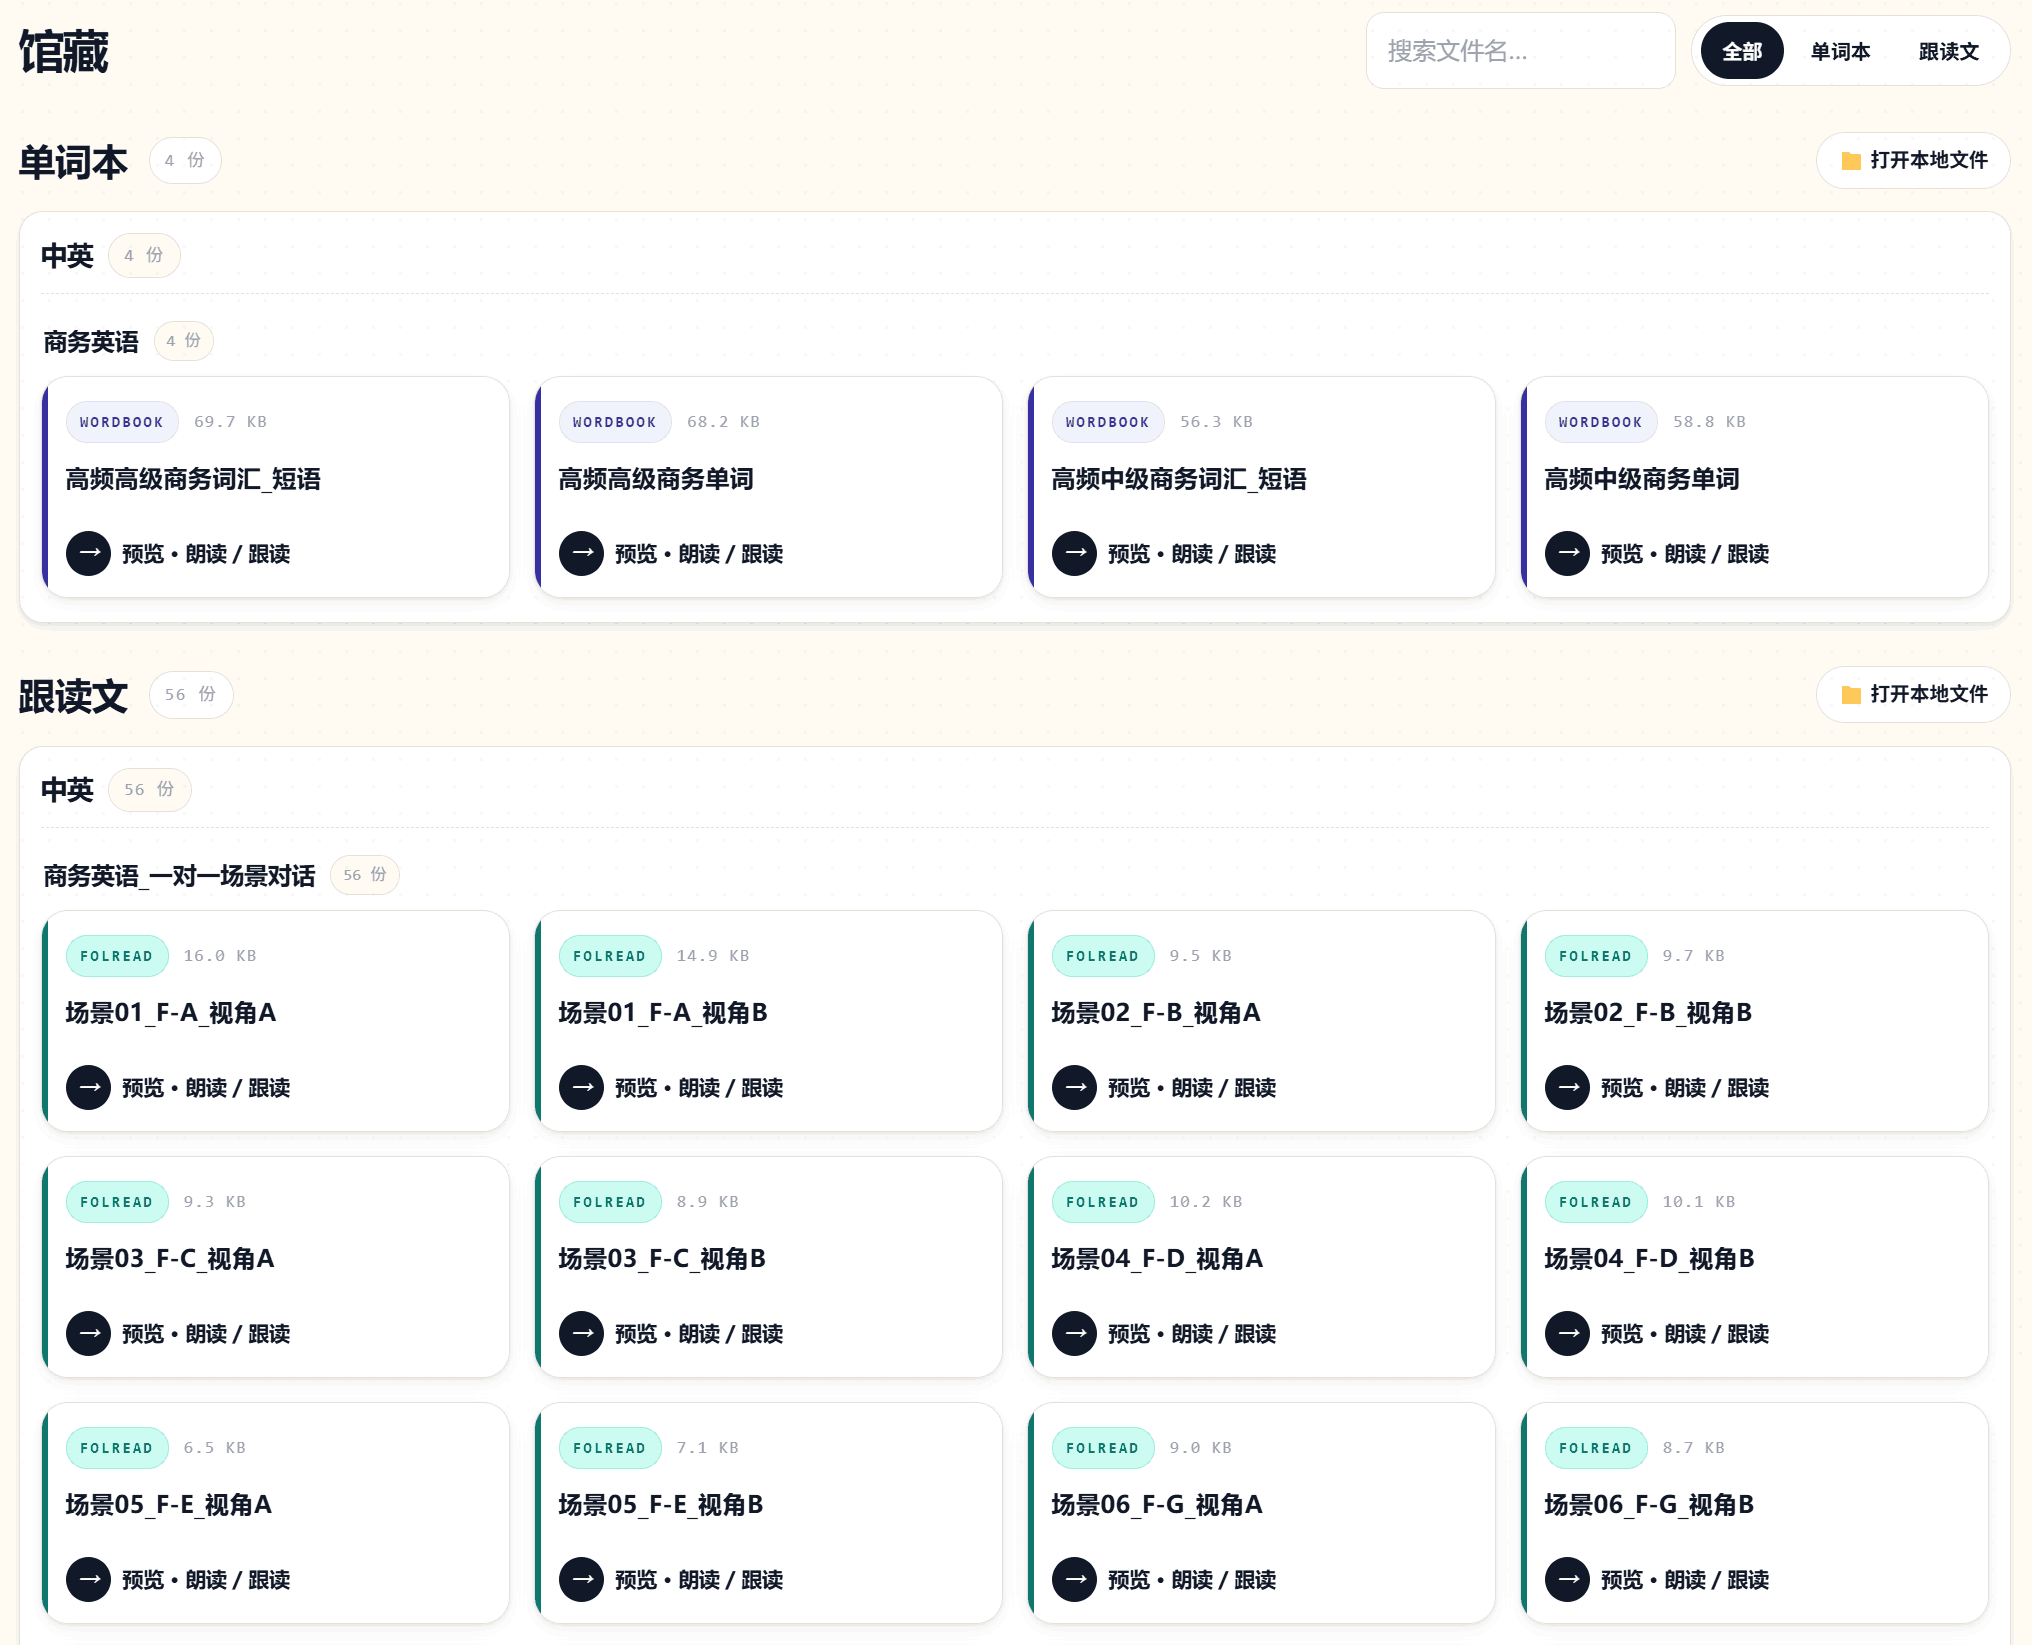The width and height of the screenshot is (2032, 1645).
Task: Switch to the 跟读文 filter tab
Action: (1948, 51)
